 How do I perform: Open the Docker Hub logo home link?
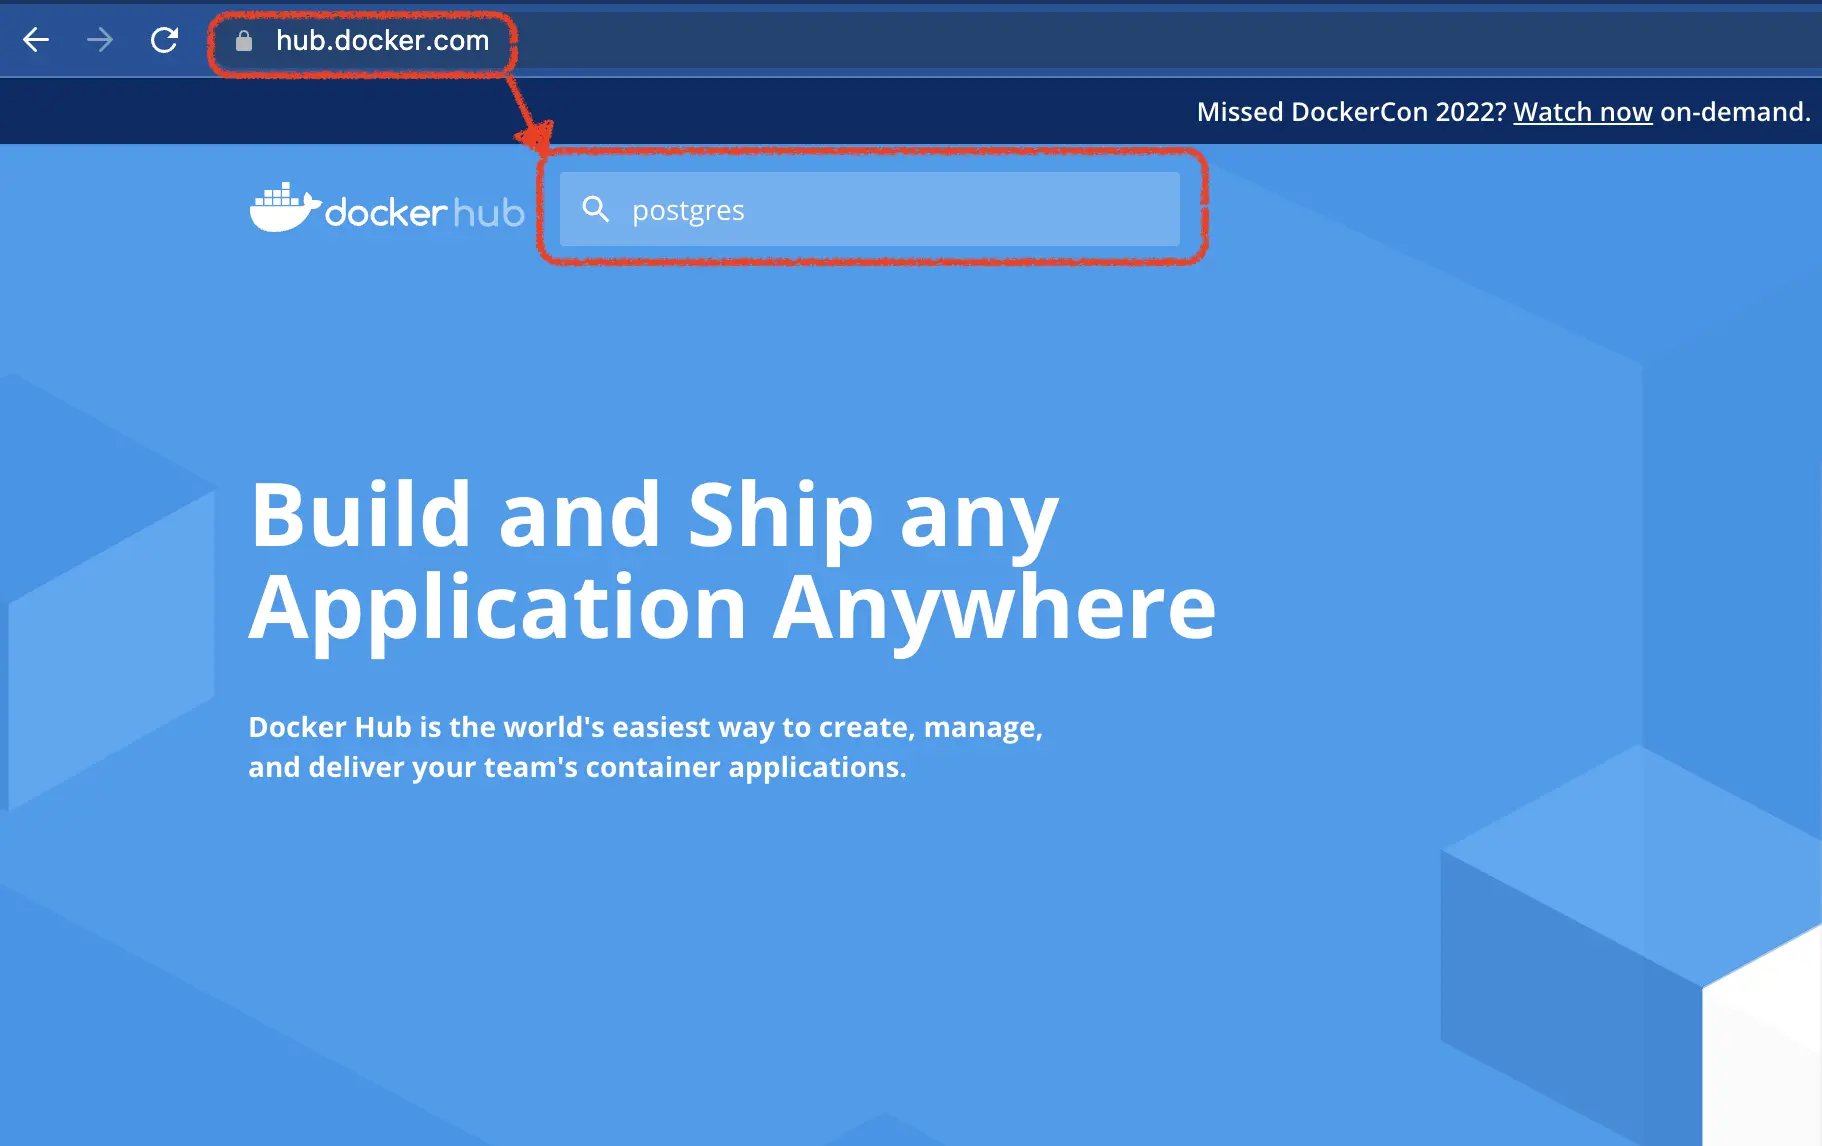pos(387,208)
